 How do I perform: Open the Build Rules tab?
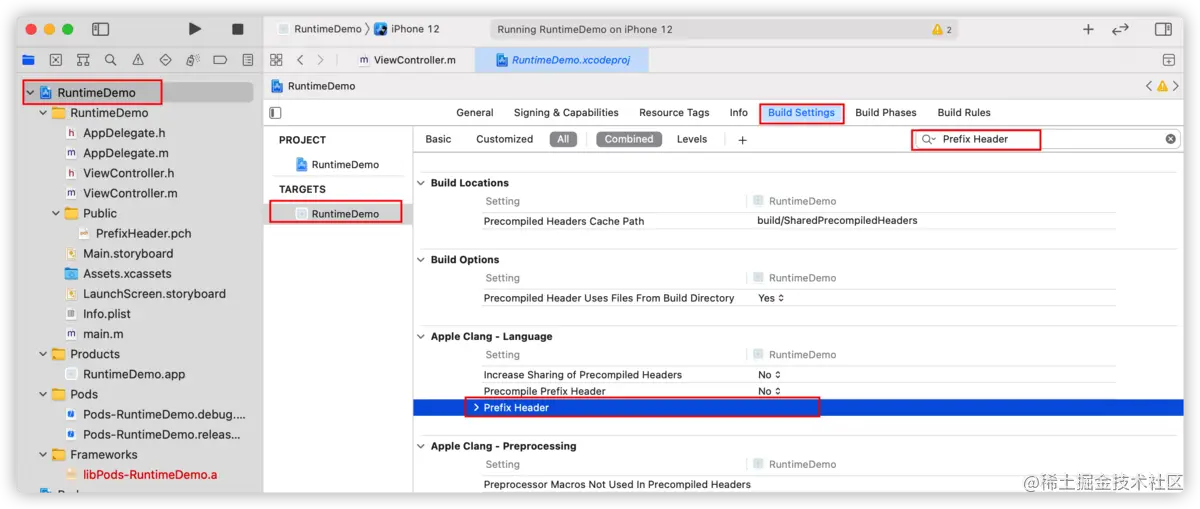click(x=964, y=113)
